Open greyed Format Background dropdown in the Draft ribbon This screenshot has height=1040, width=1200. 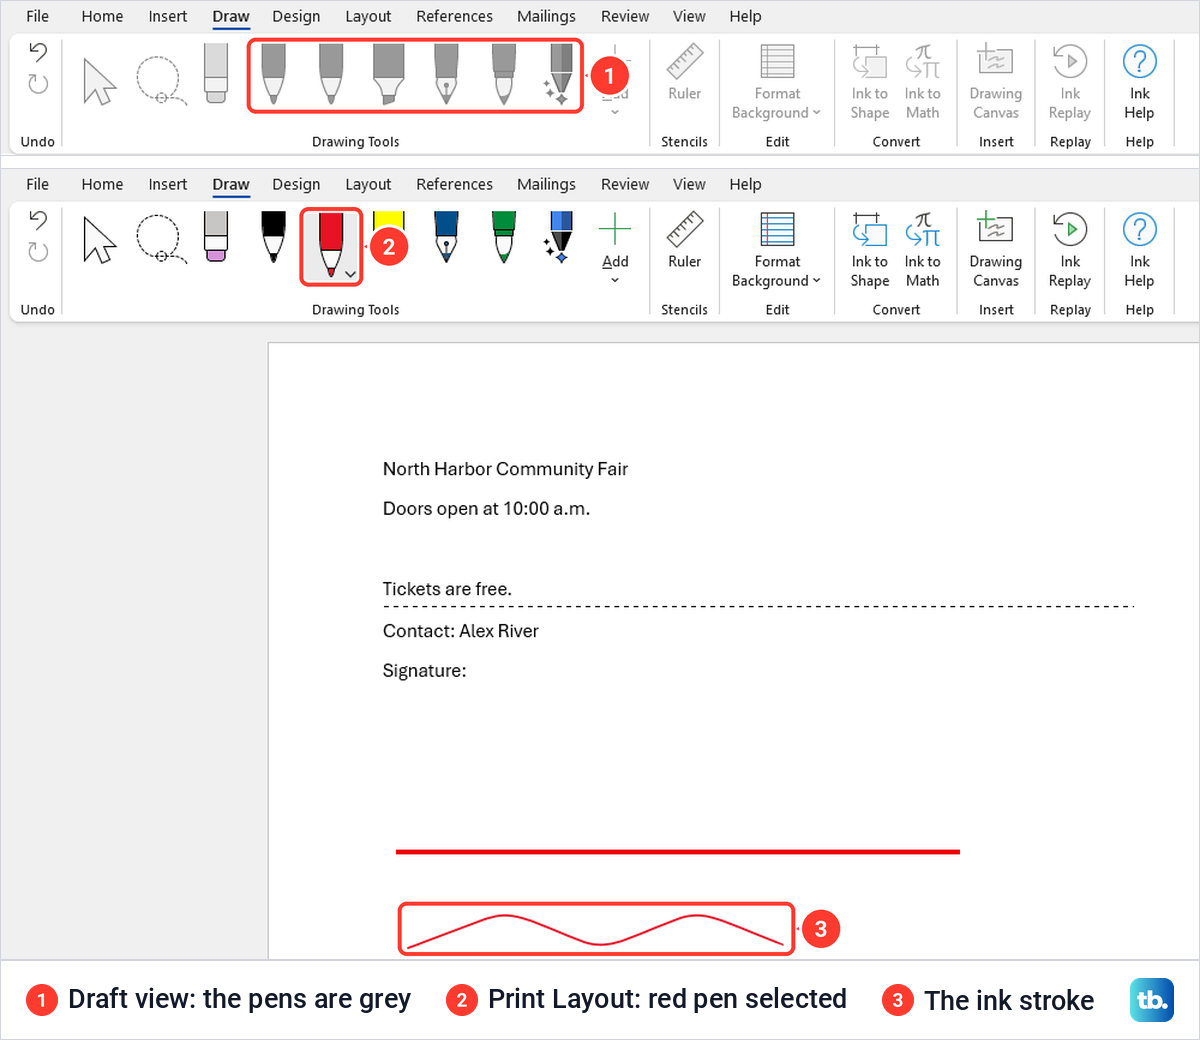(776, 82)
